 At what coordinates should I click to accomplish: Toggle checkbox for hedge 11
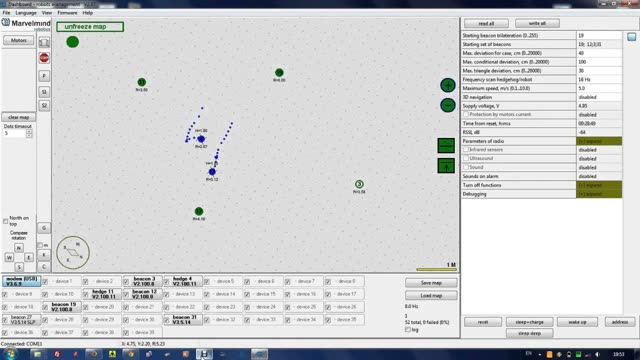(86, 294)
